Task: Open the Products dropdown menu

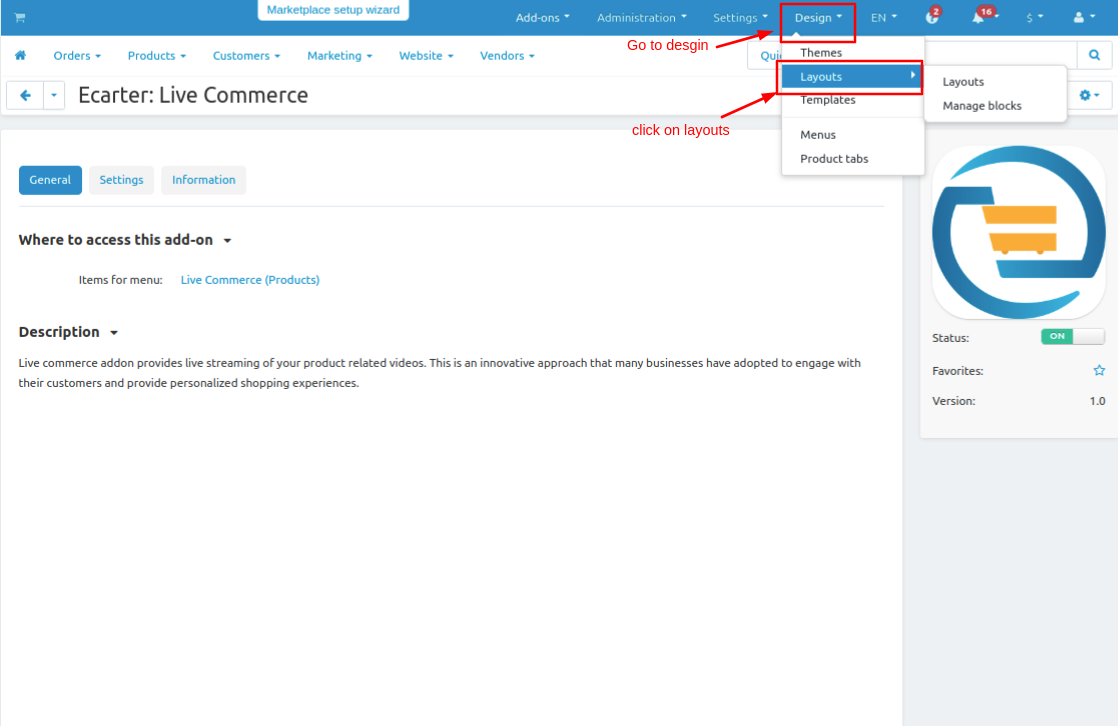Action: click(x=157, y=56)
